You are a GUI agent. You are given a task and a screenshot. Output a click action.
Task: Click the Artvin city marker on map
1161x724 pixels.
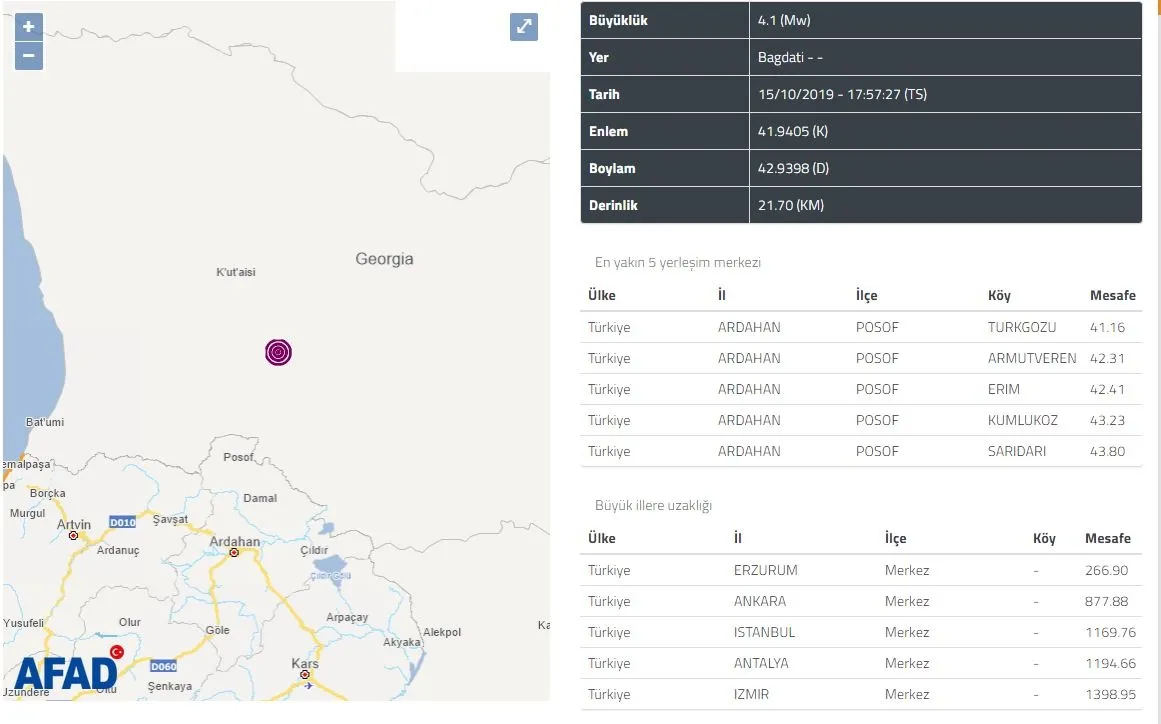coord(73,535)
